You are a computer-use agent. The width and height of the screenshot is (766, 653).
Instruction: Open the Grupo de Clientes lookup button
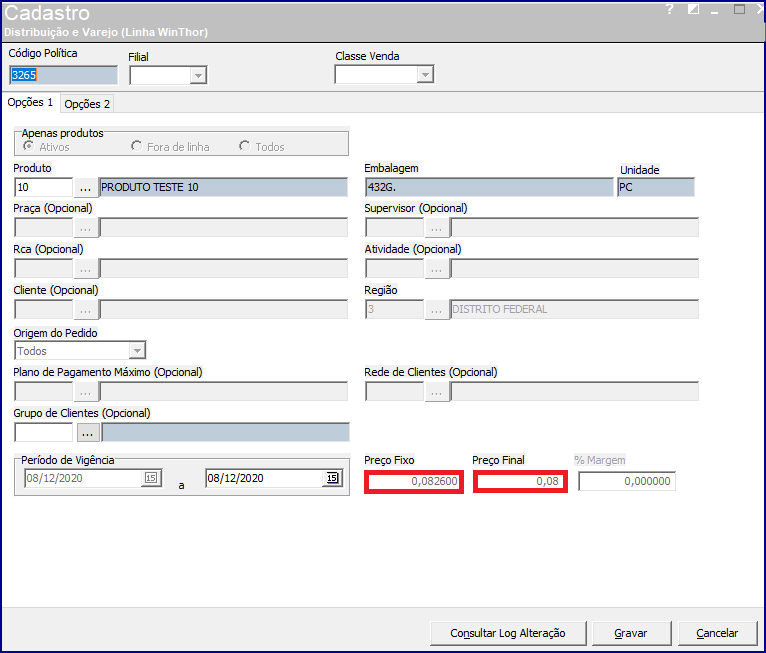click(x=88, y=433)
